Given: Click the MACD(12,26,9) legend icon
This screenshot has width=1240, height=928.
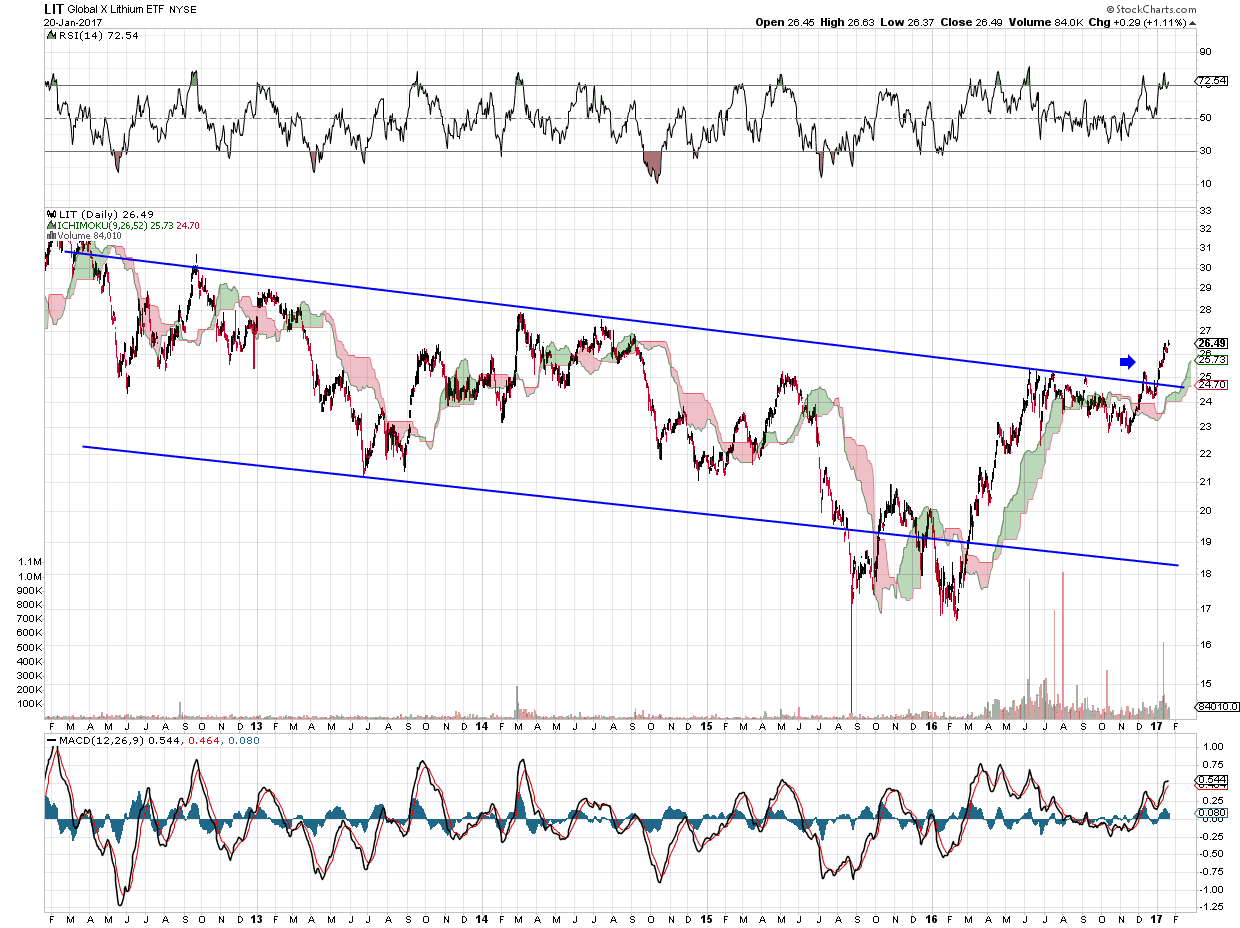Looking at the screenshot, I should click(52, 740).
